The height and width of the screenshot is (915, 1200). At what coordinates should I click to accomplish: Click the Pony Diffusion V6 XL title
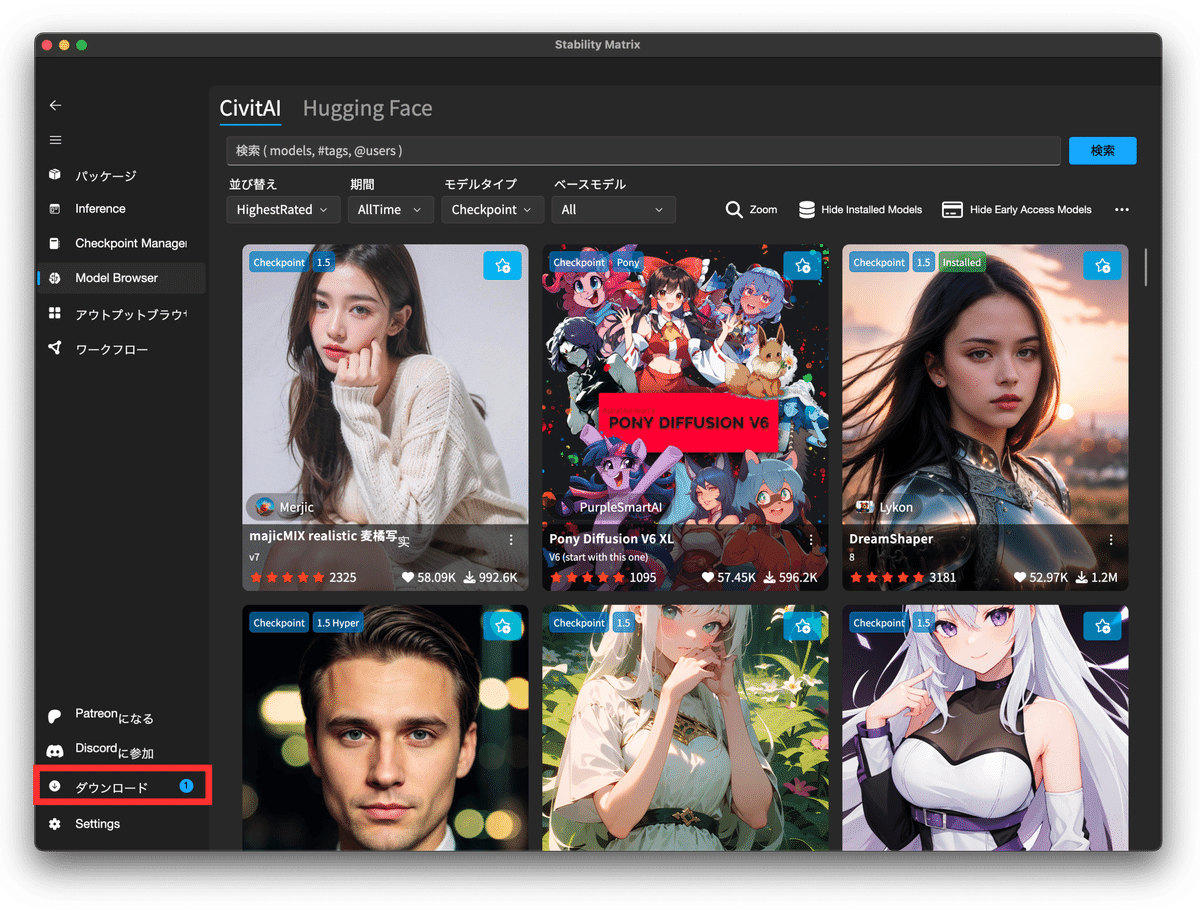(x=611, y=539)
